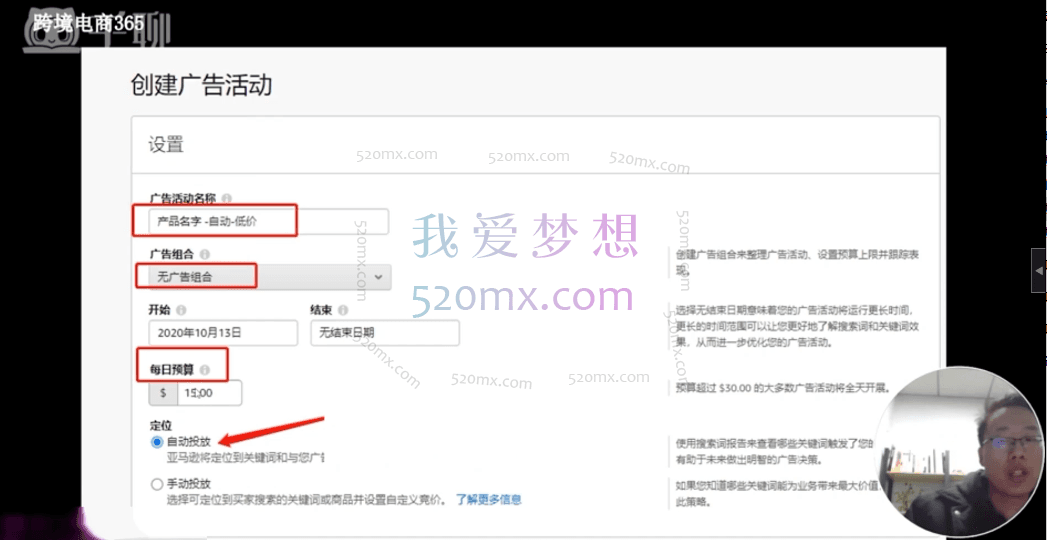Click the presenter webcam thumbnail
Image resolution: width=1047 pixels, height=540 pixels.
(x=960, y=453)
